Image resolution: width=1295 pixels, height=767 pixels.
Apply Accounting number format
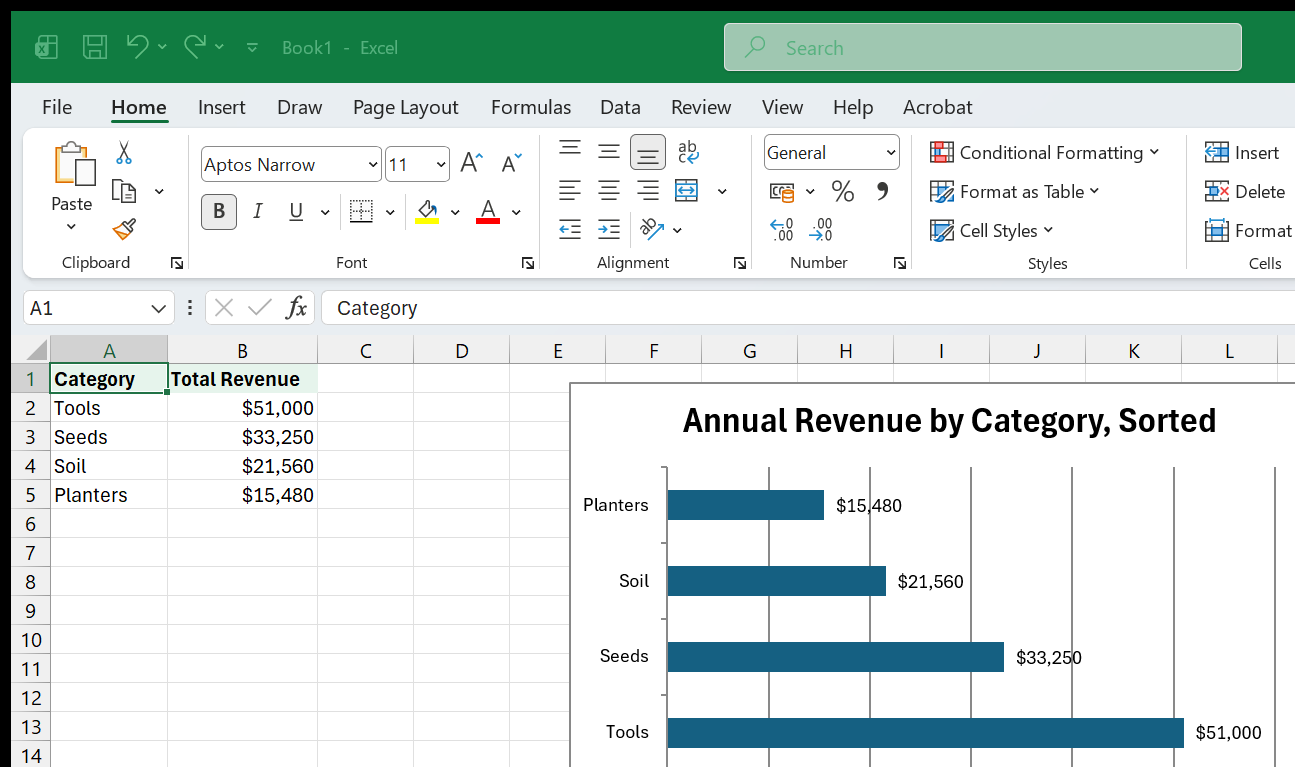point(782,191)
